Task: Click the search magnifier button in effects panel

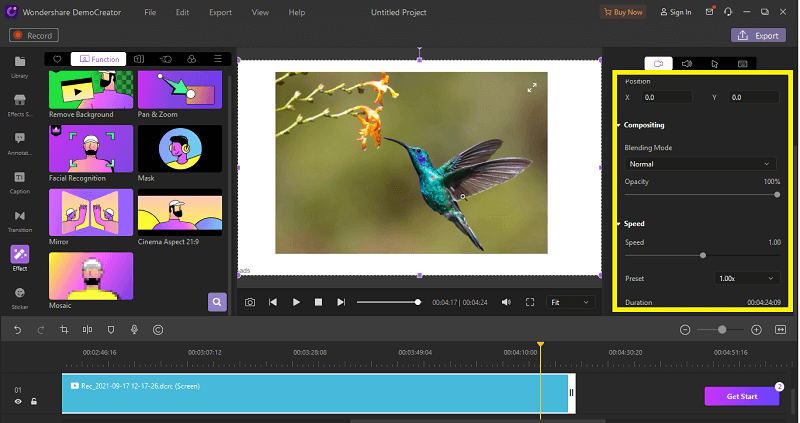Action: 217,302
